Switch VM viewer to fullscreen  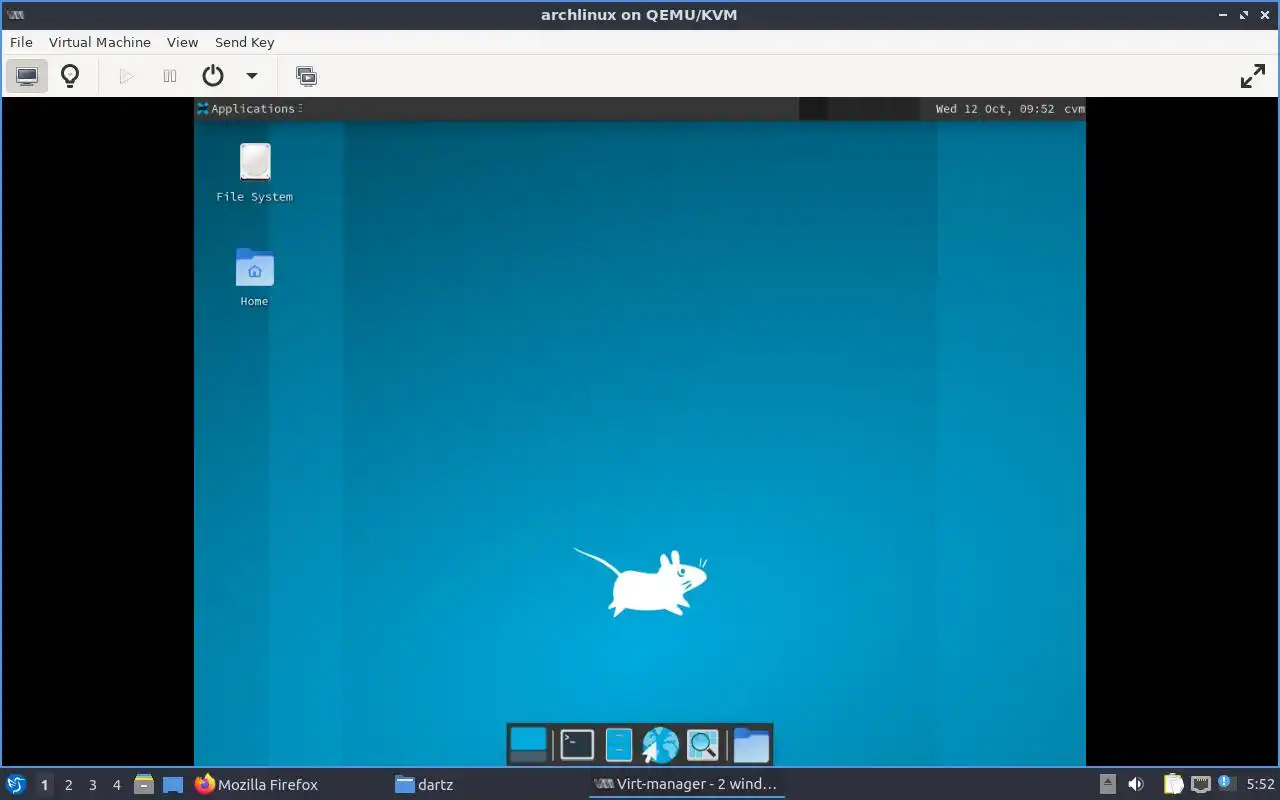click(1253, 76)
